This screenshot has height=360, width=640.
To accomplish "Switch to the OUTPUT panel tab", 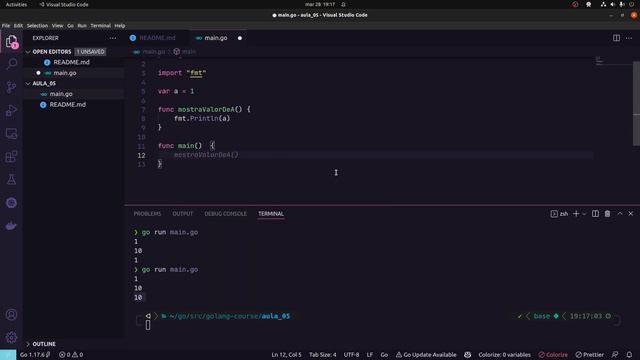I will (x=182, y=213).
